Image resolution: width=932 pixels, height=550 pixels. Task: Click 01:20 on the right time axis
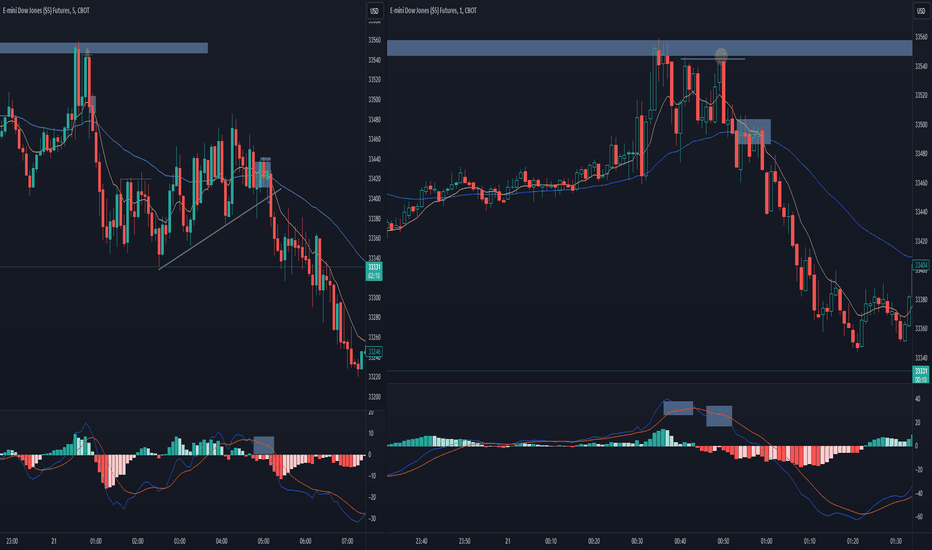point(852,541)
